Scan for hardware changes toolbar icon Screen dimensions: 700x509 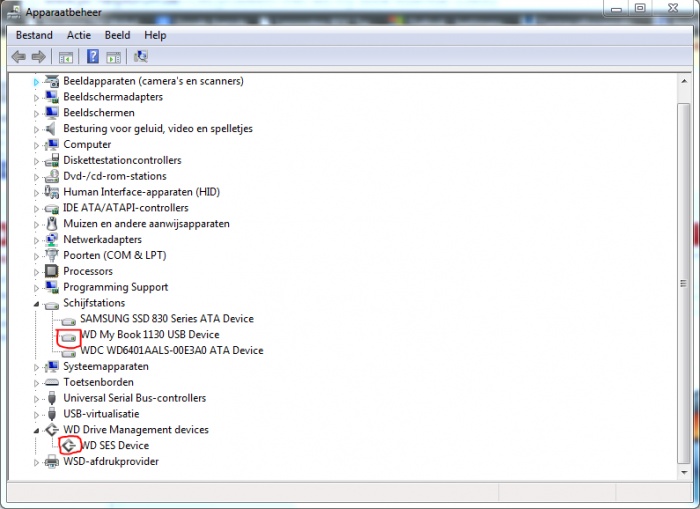click(141, 56)
